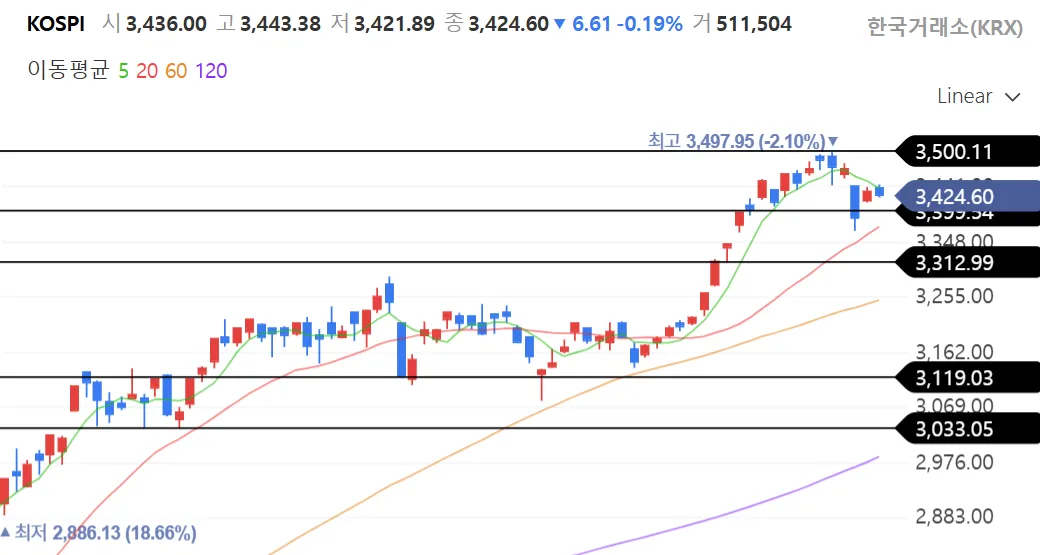Click the blue down-triangle change indicator
The width and height of the screenshot is (1040, 555).
click(x=559, y=24)
